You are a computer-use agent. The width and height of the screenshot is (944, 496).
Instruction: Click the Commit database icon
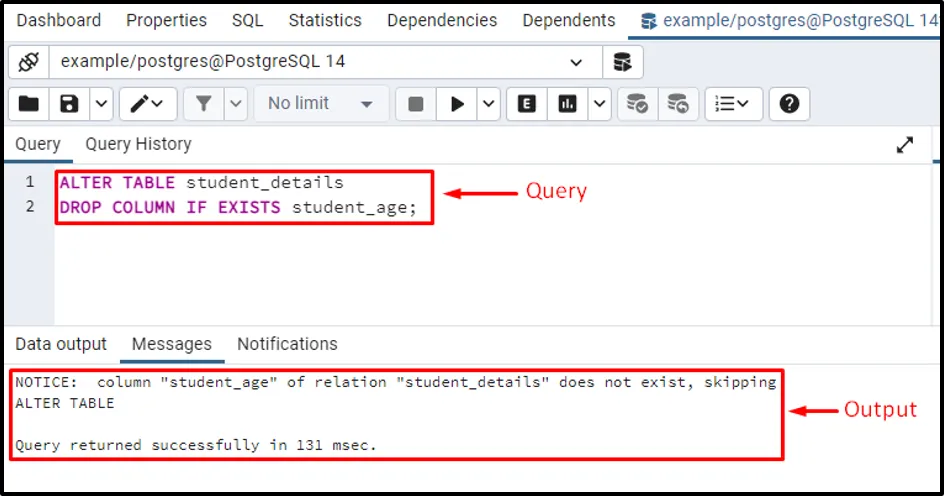pyautogui.click(x=636, y=104)
